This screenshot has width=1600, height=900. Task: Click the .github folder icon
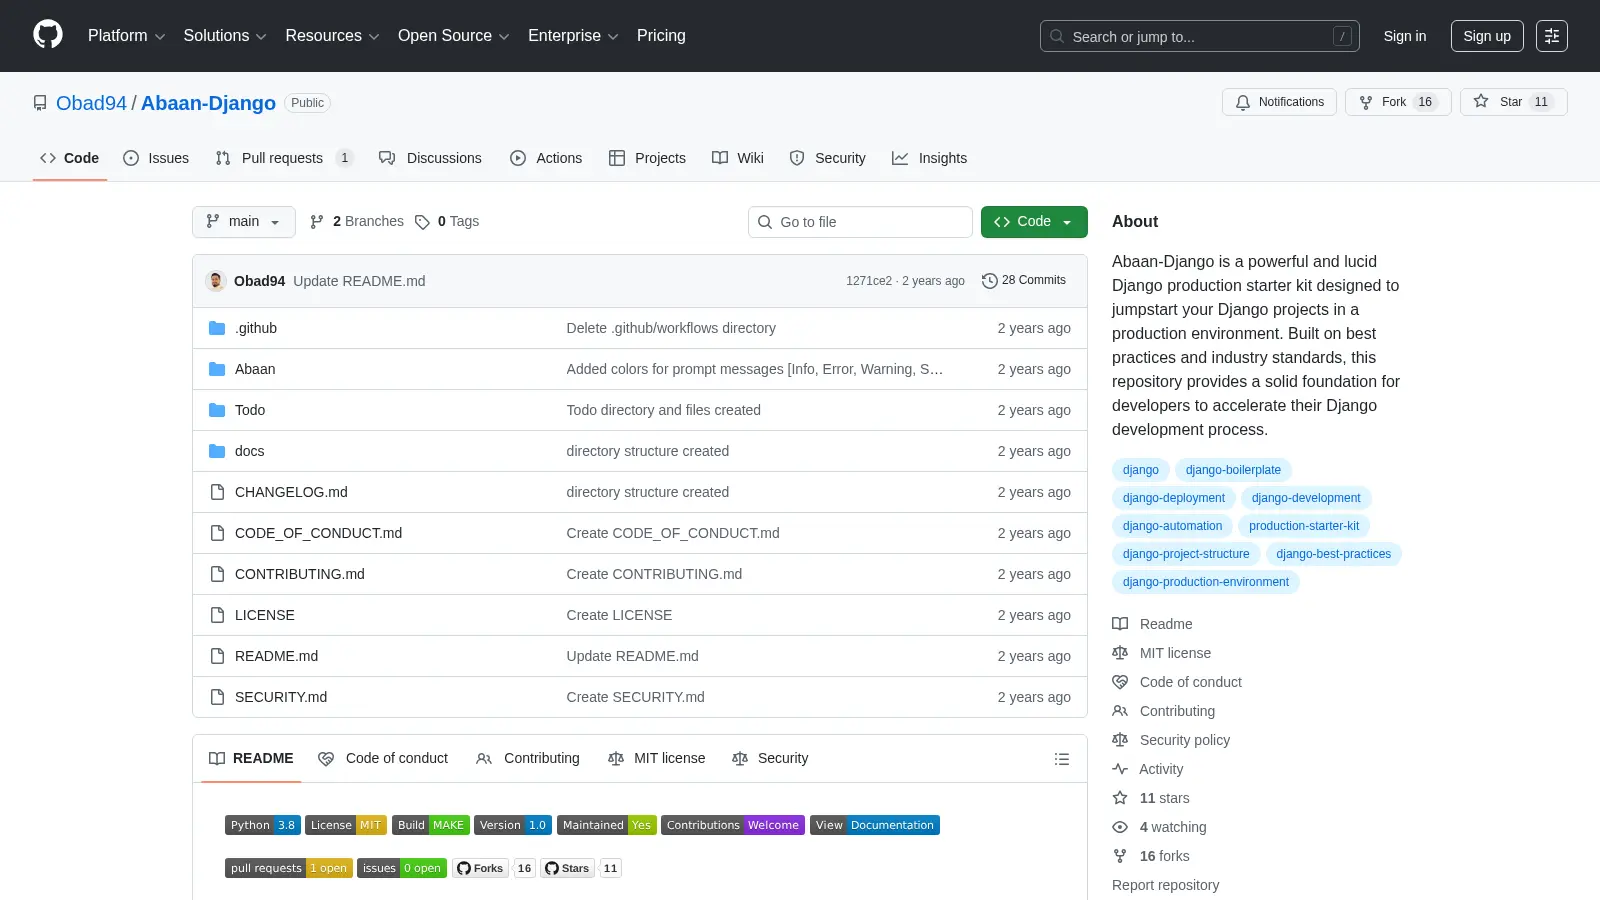pyautogui.click(x=217, y=328)
